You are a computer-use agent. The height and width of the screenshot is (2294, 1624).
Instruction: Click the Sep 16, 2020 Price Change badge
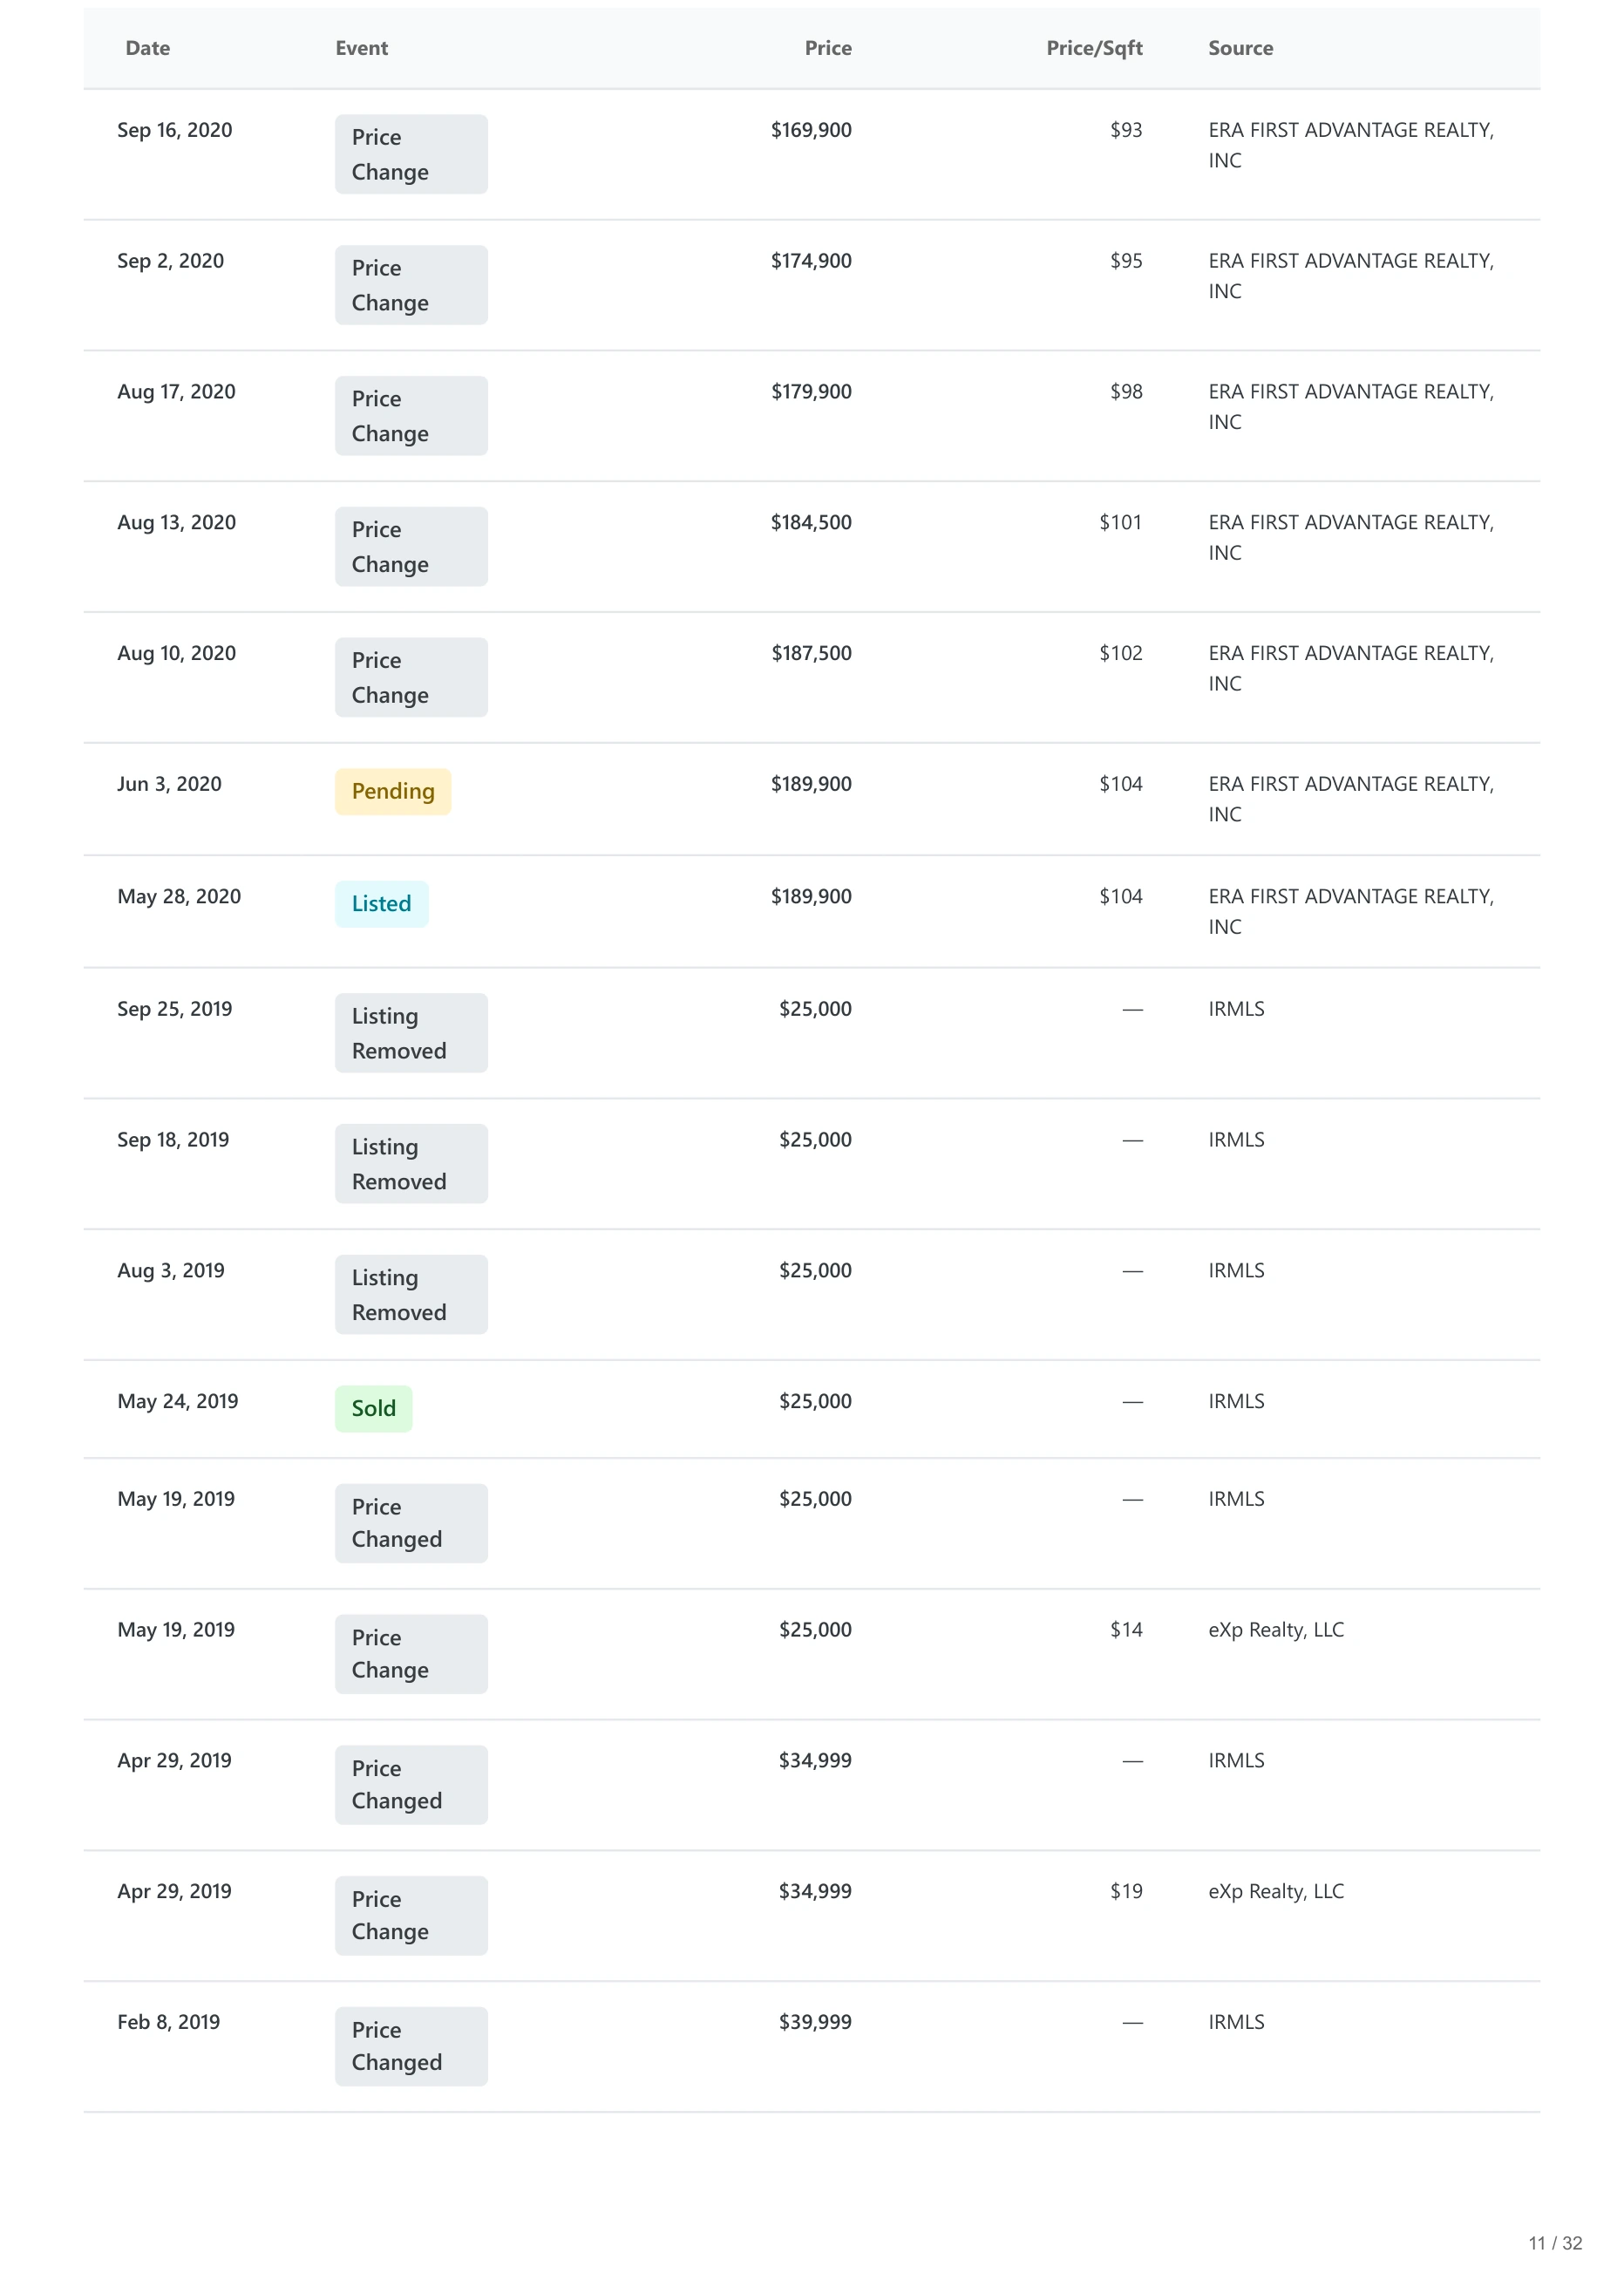point(411,154)
